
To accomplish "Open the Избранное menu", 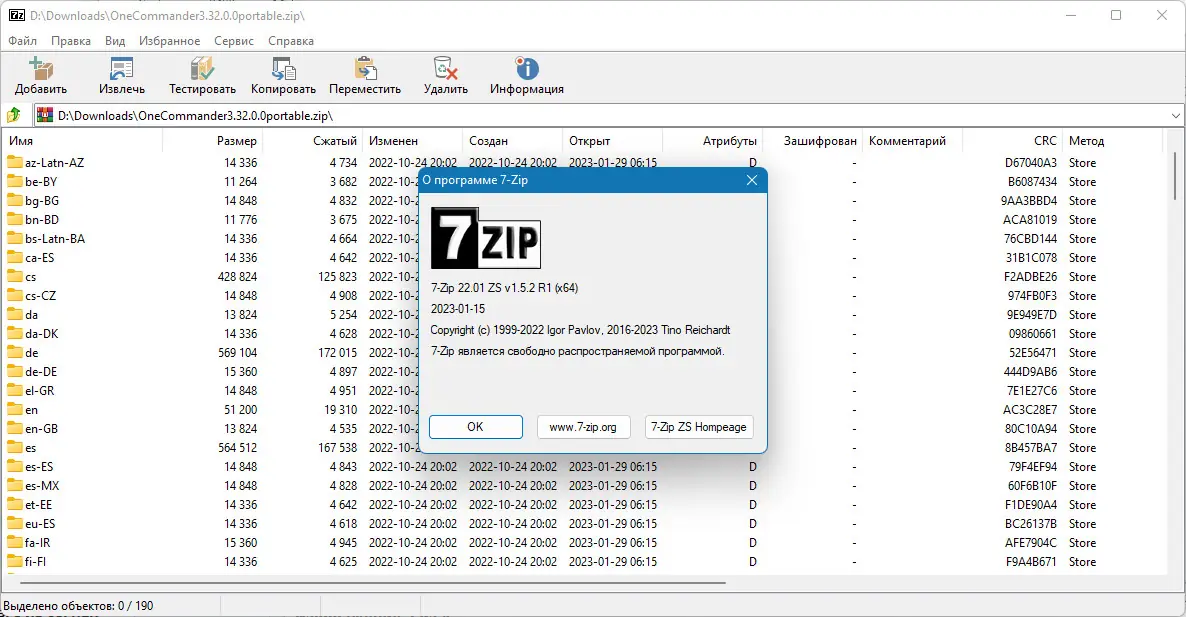I will click(169, 41).
